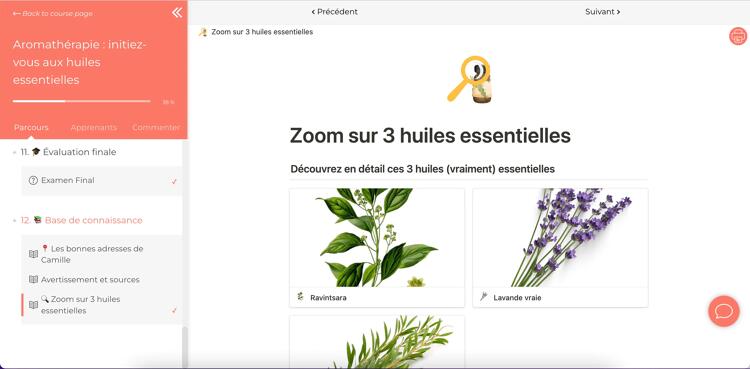Click the checkmark next to Examen Final
This screenshot has height=369, width=750.
[x=174, y=181]
